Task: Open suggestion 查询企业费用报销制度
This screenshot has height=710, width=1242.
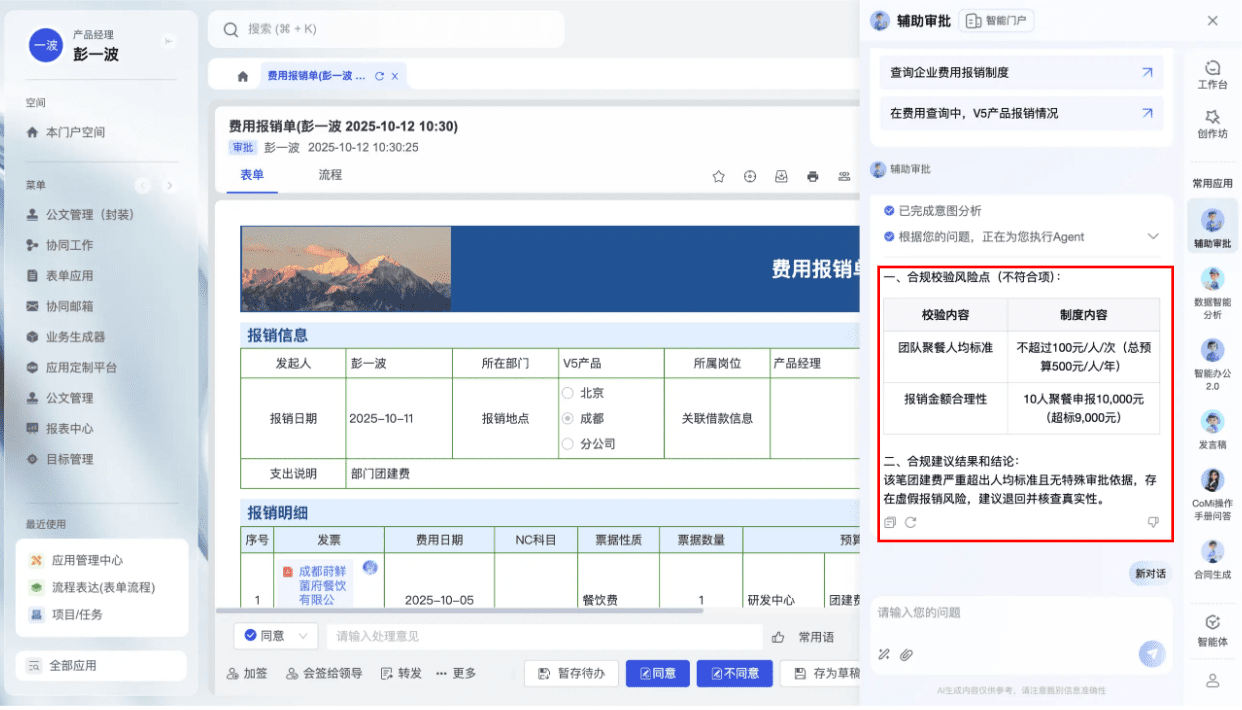Action: [x=1021, y=73]
